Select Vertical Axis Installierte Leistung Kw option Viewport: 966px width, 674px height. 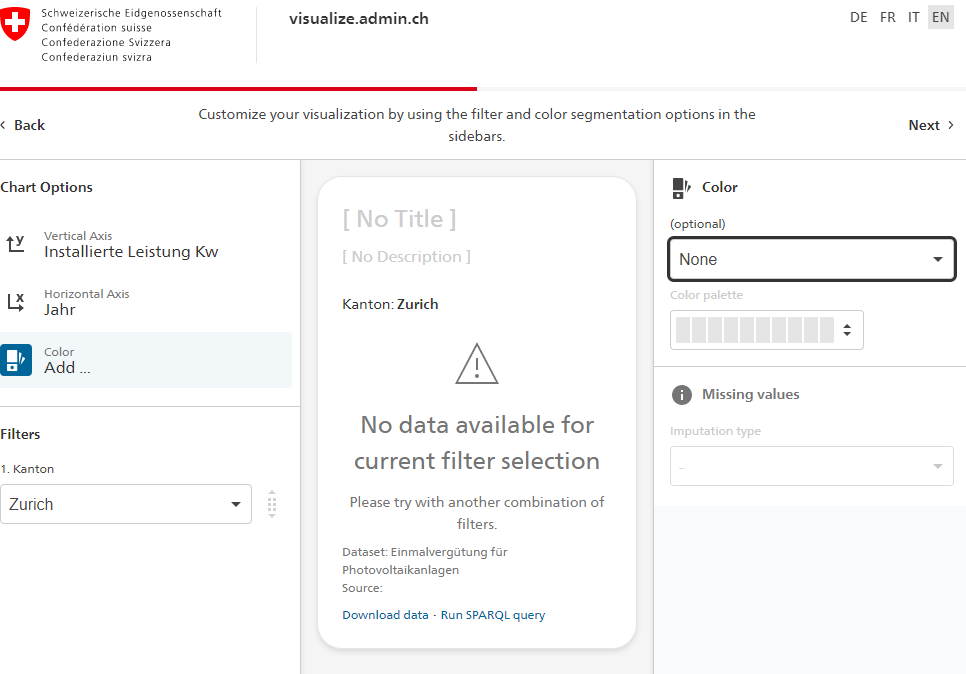(146, 245)
